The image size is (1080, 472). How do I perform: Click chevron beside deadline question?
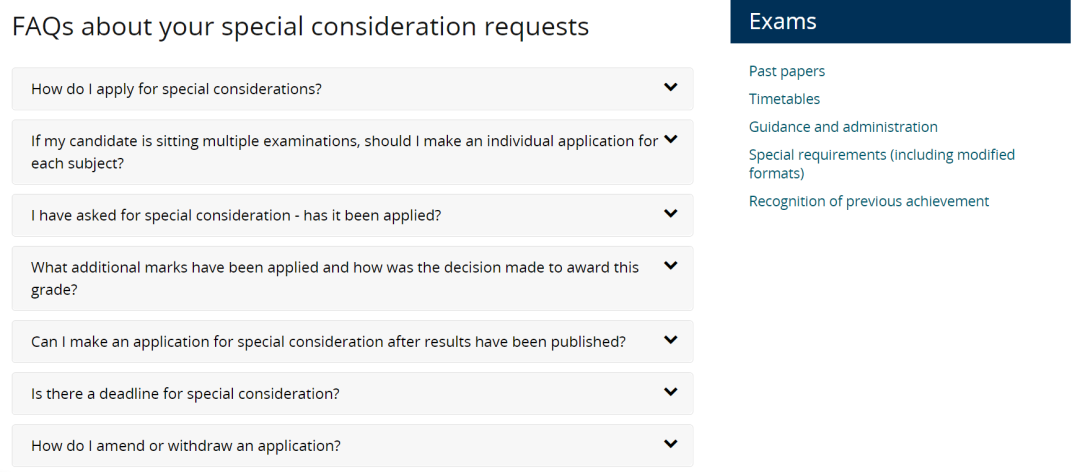point(671,392)
